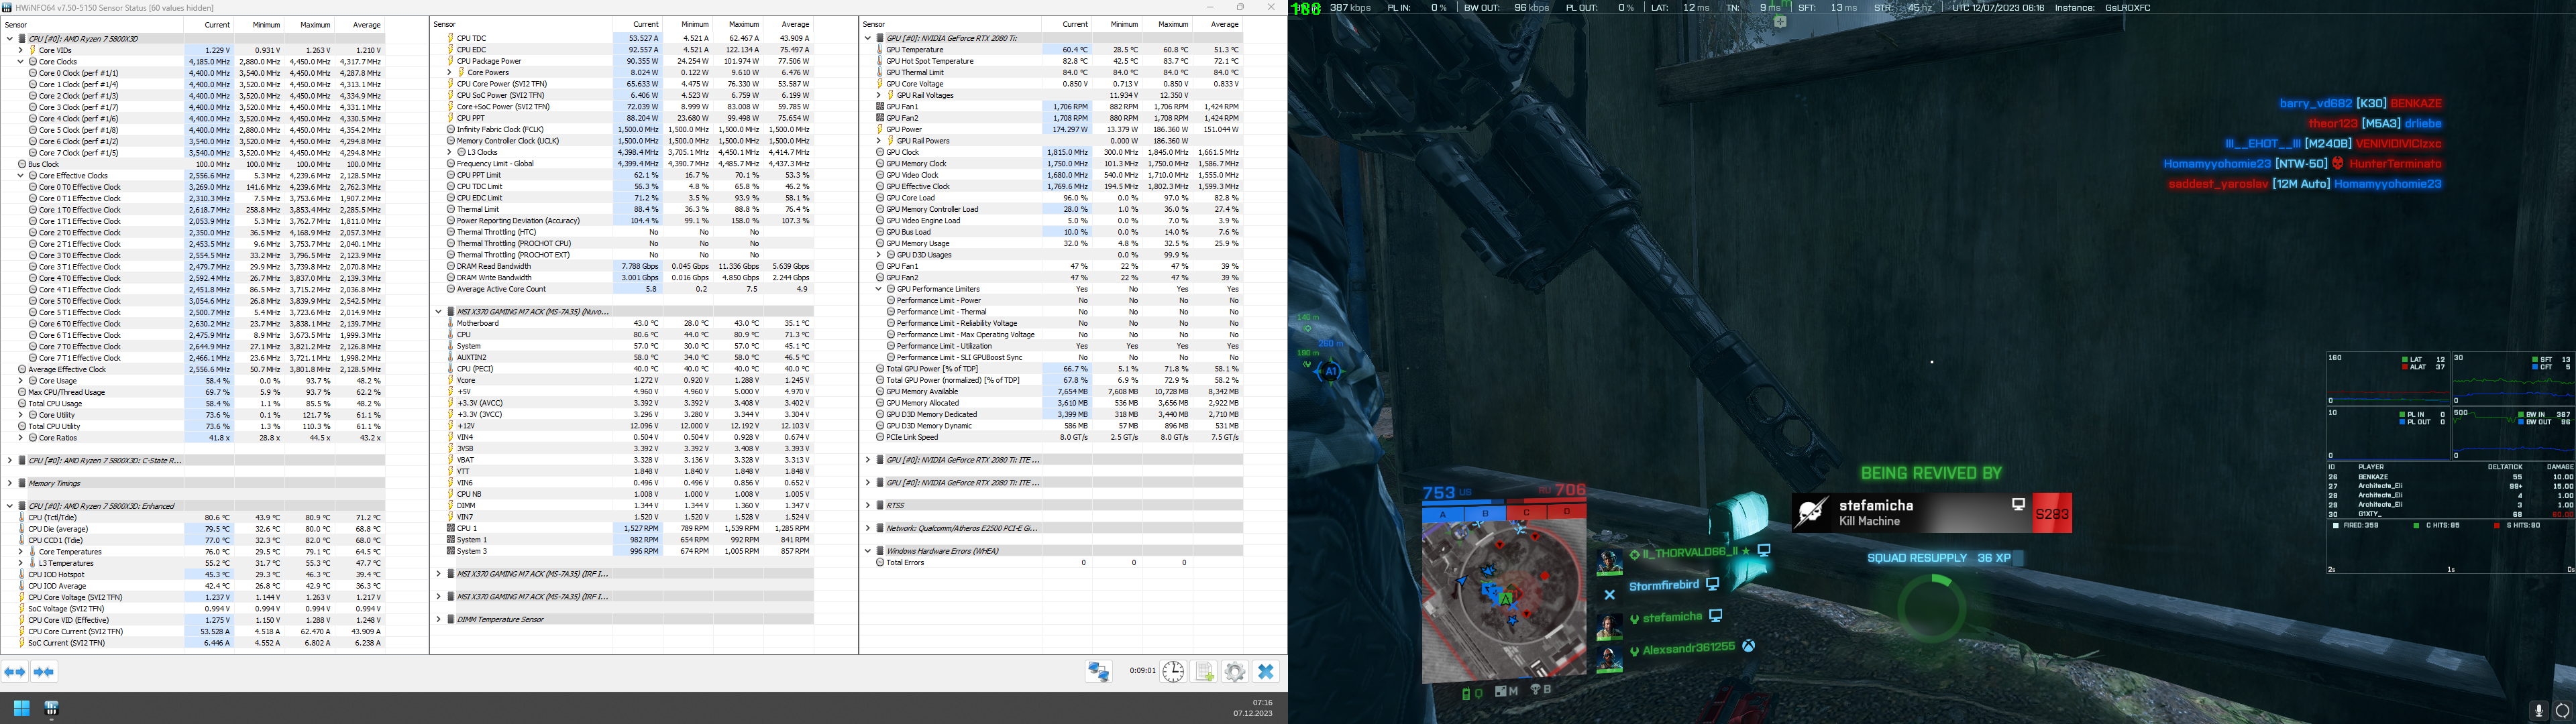Collapse the GPU Performance Limiters node
The height and width of the screenshot is (724, 2576).
pos(878,289)
